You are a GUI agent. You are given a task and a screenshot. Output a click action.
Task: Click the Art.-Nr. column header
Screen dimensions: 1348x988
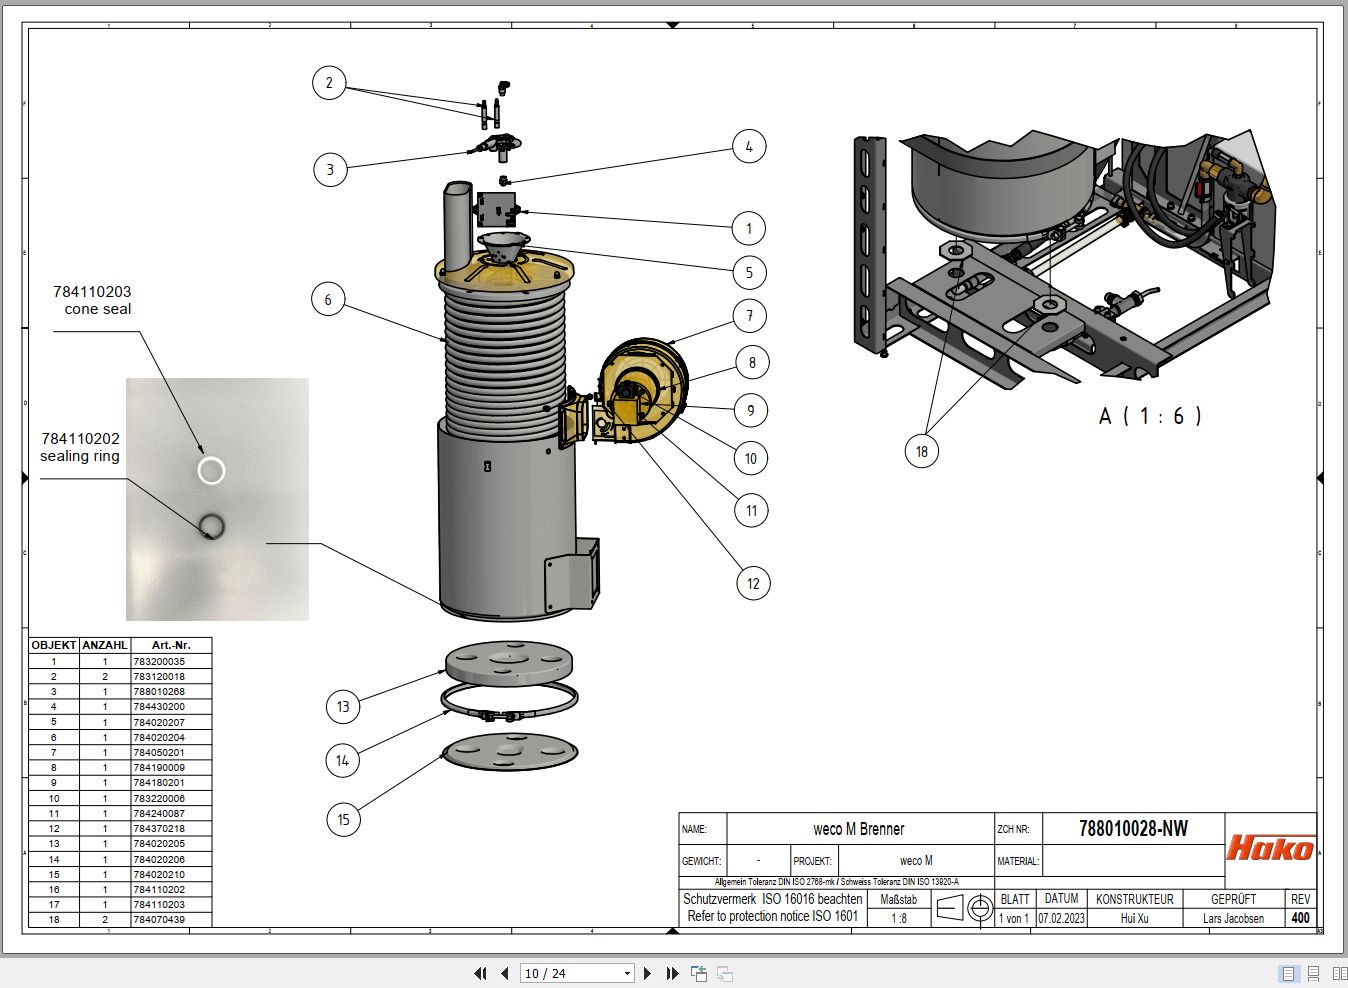point(170,645)
